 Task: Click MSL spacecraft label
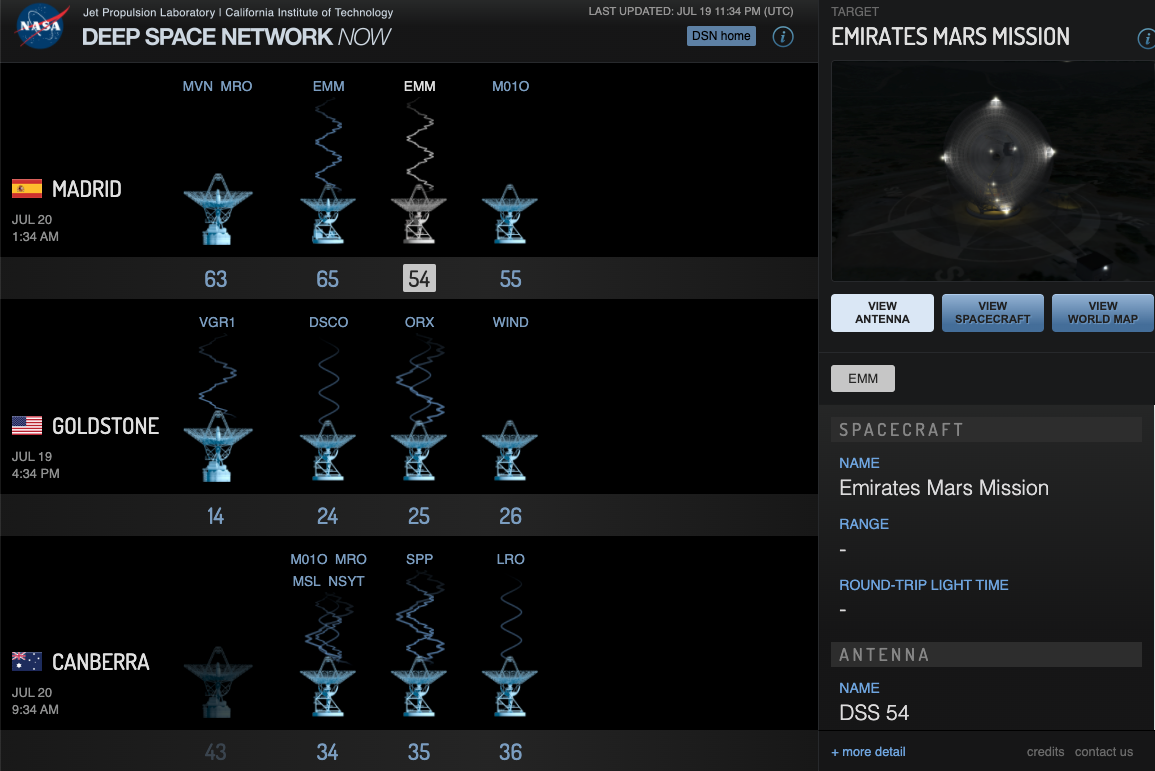(x=306, y=581)
